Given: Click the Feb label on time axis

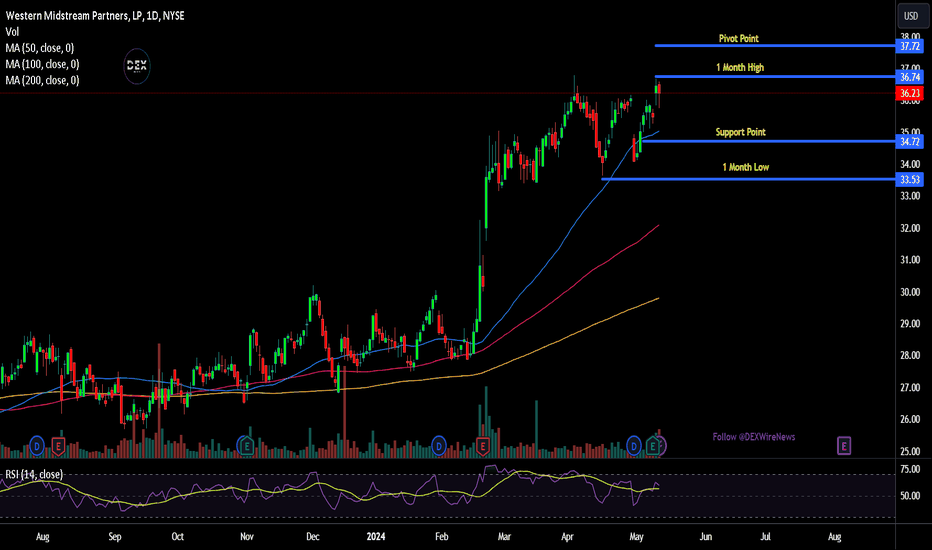Looking at the screenshot, I should click(x=442, y=536).
